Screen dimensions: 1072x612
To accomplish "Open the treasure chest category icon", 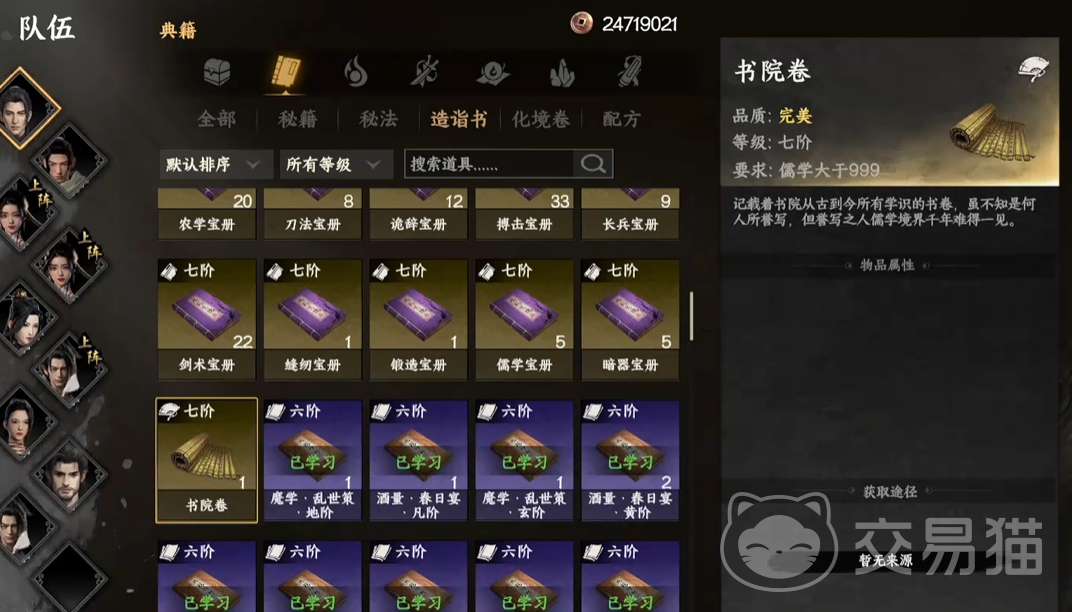I will [x=217, y=72].
